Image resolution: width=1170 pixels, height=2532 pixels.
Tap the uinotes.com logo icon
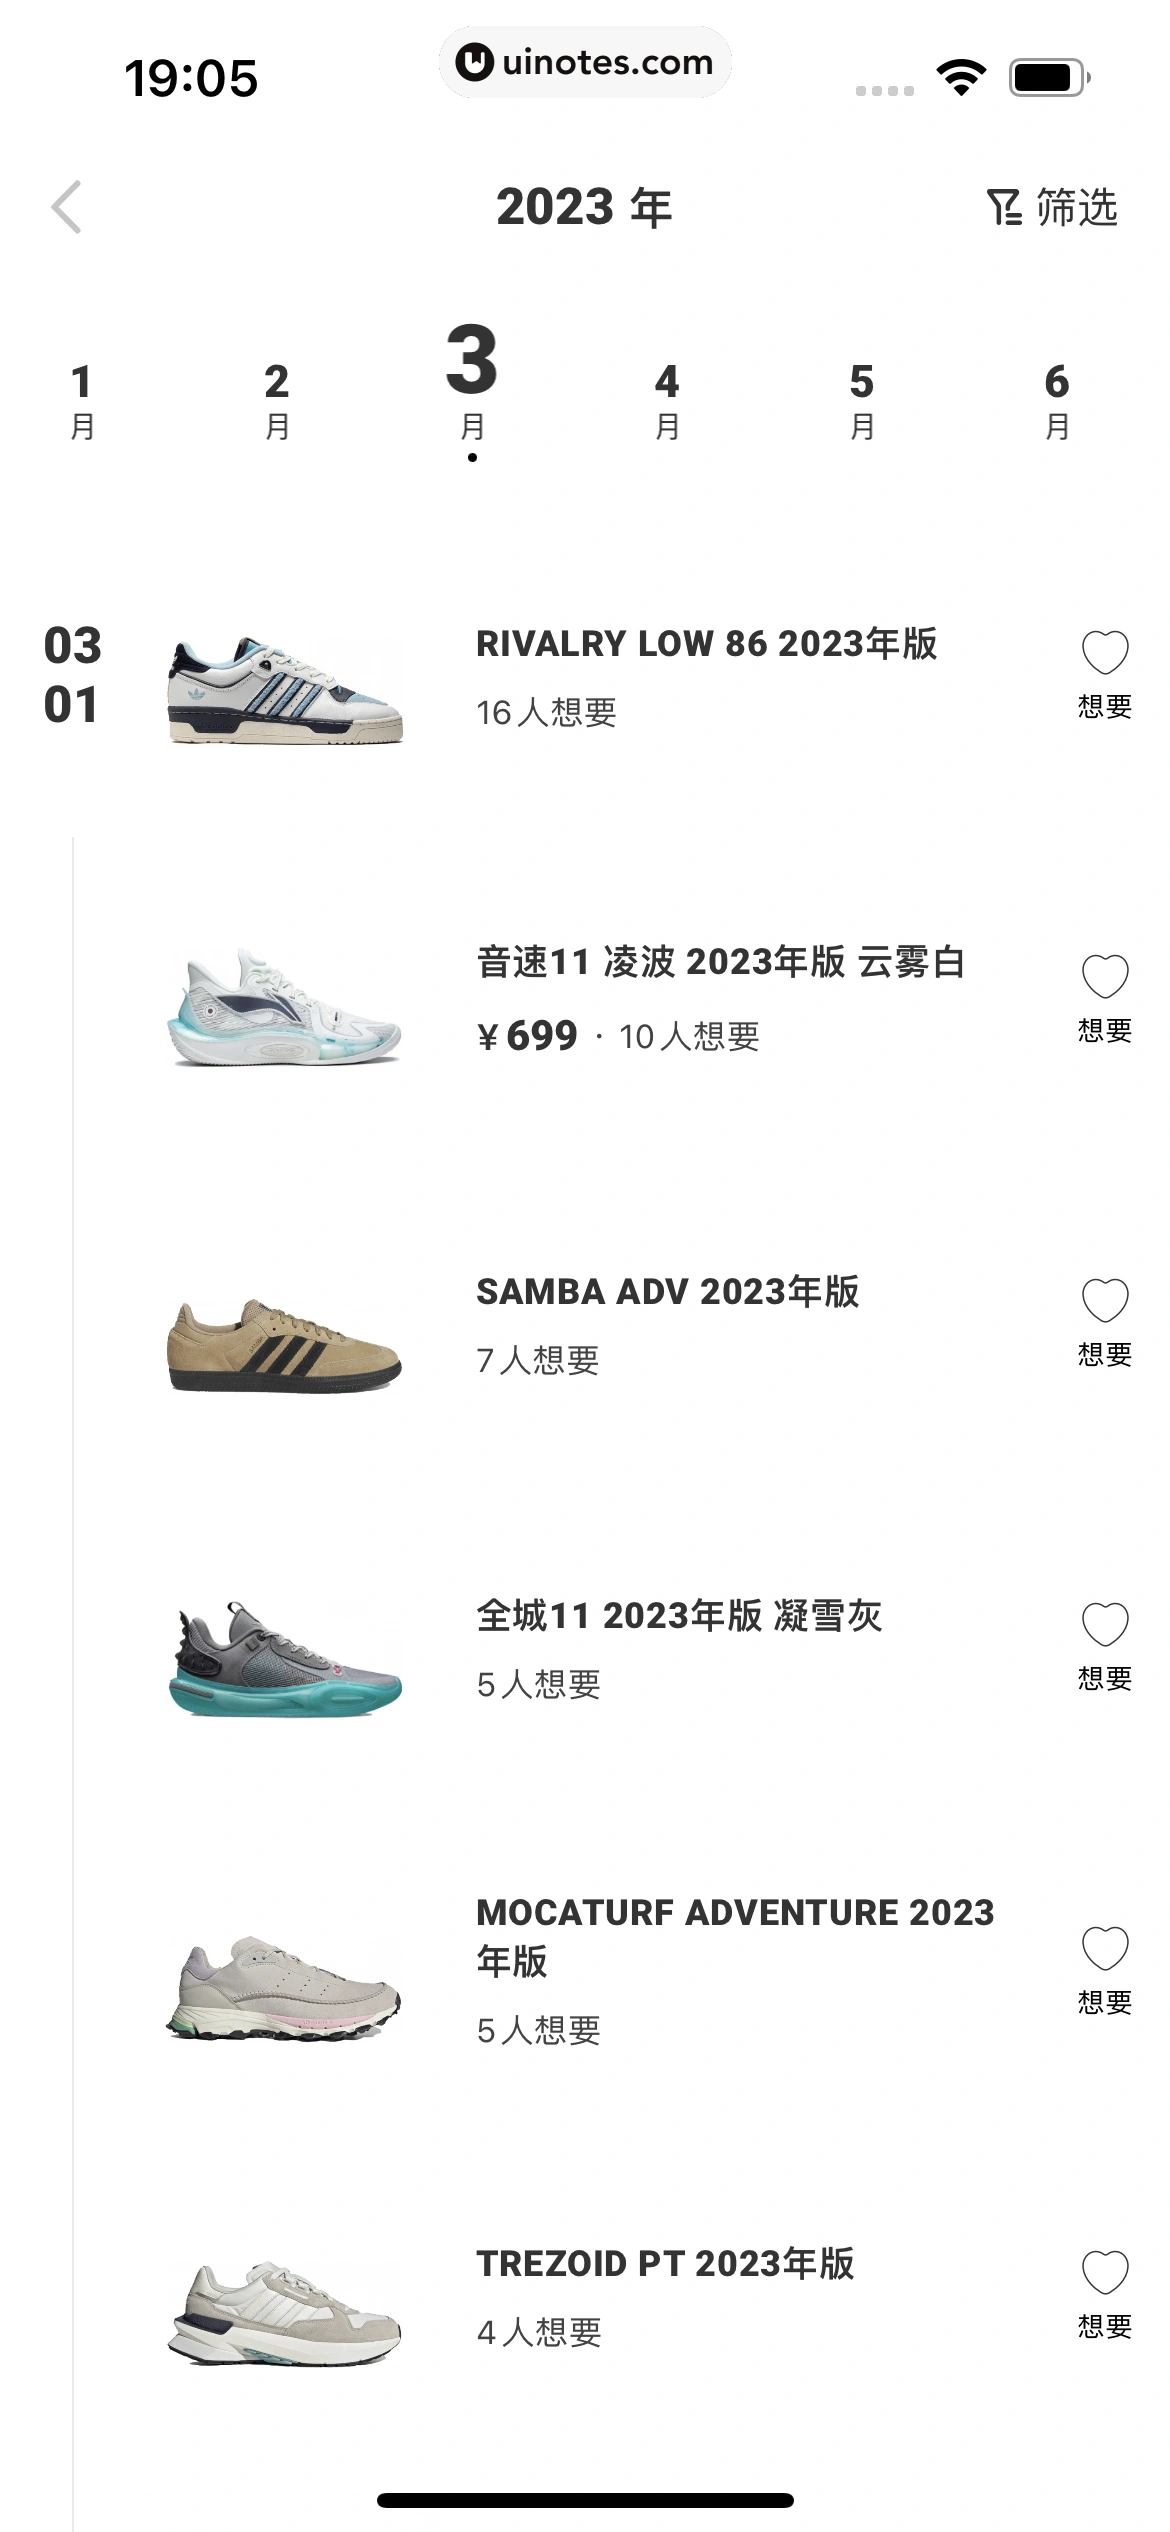[x=474, y=62]
